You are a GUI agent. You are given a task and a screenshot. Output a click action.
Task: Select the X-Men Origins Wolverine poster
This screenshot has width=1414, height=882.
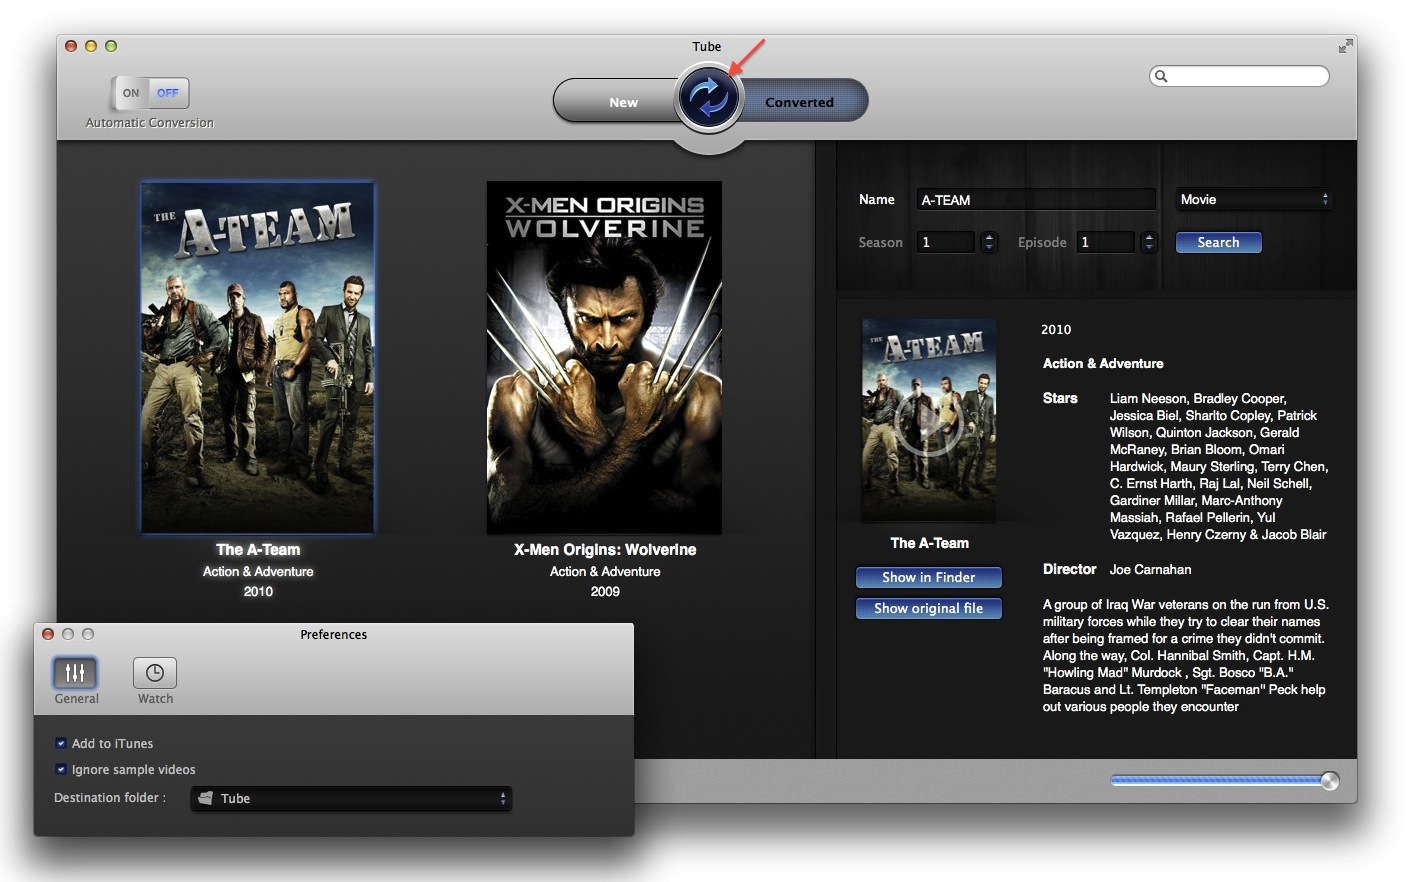604,357
